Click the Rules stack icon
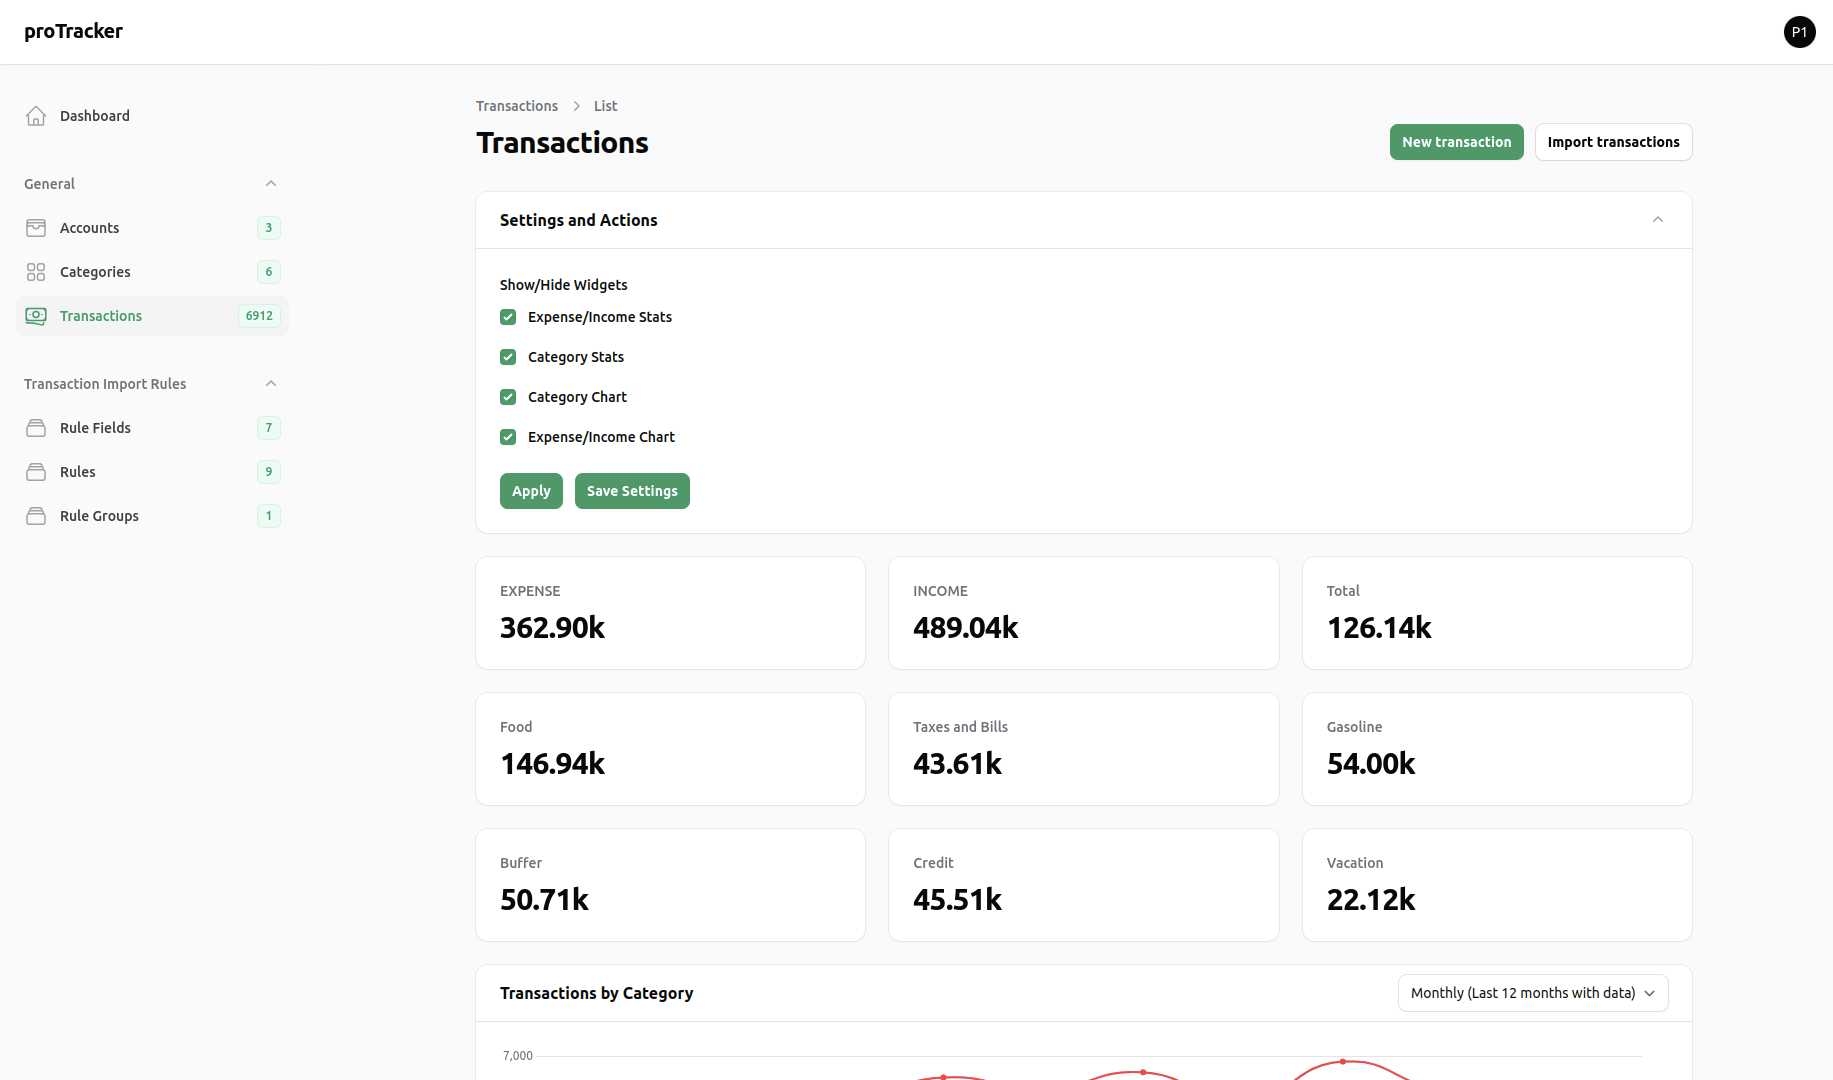The width and height of the screenshot is (1833, 1080). (36, 472)
